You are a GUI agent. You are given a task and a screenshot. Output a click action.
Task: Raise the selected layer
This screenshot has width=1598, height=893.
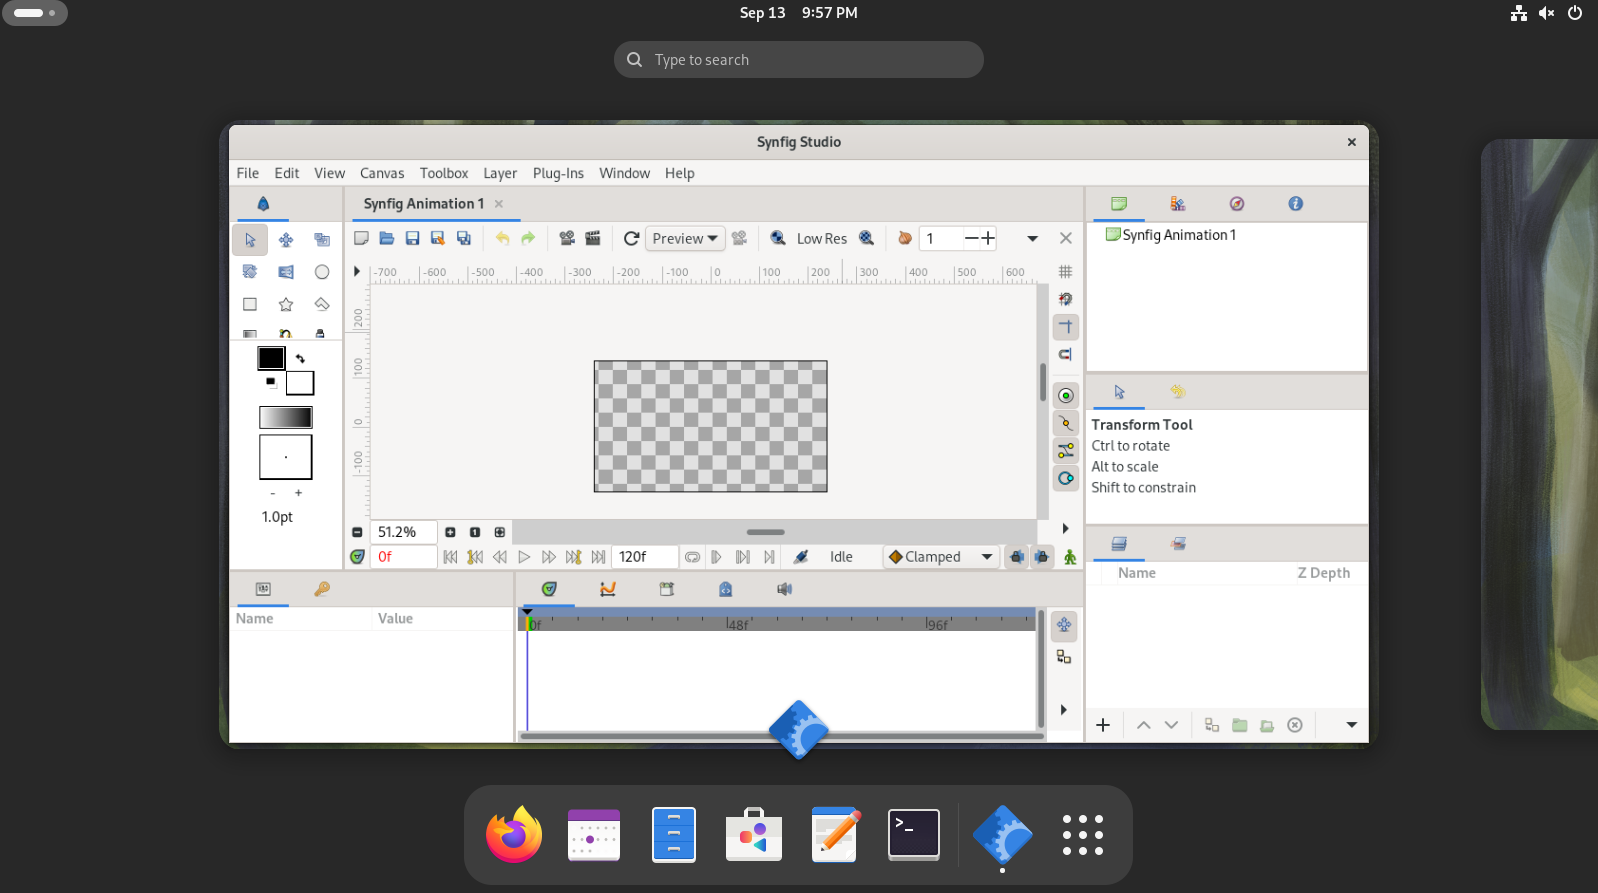1144,725
